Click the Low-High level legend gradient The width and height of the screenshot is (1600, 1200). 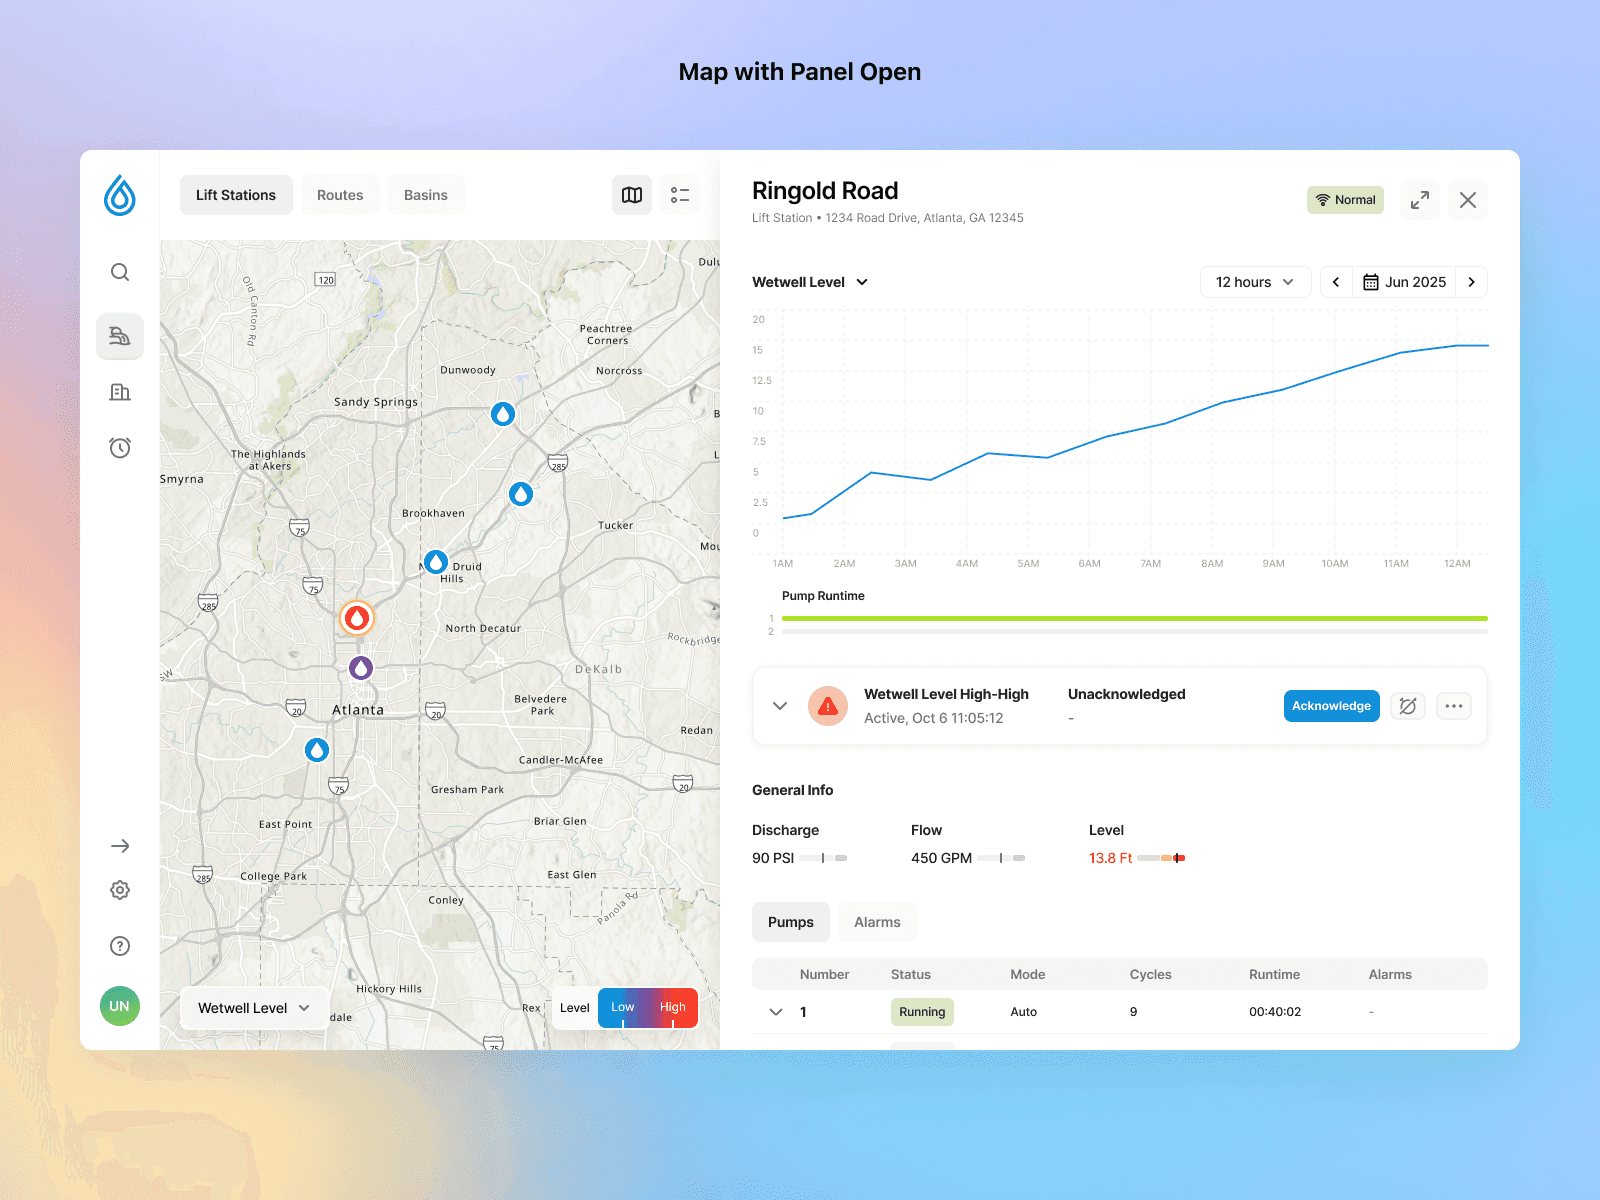click(648, 1008)
